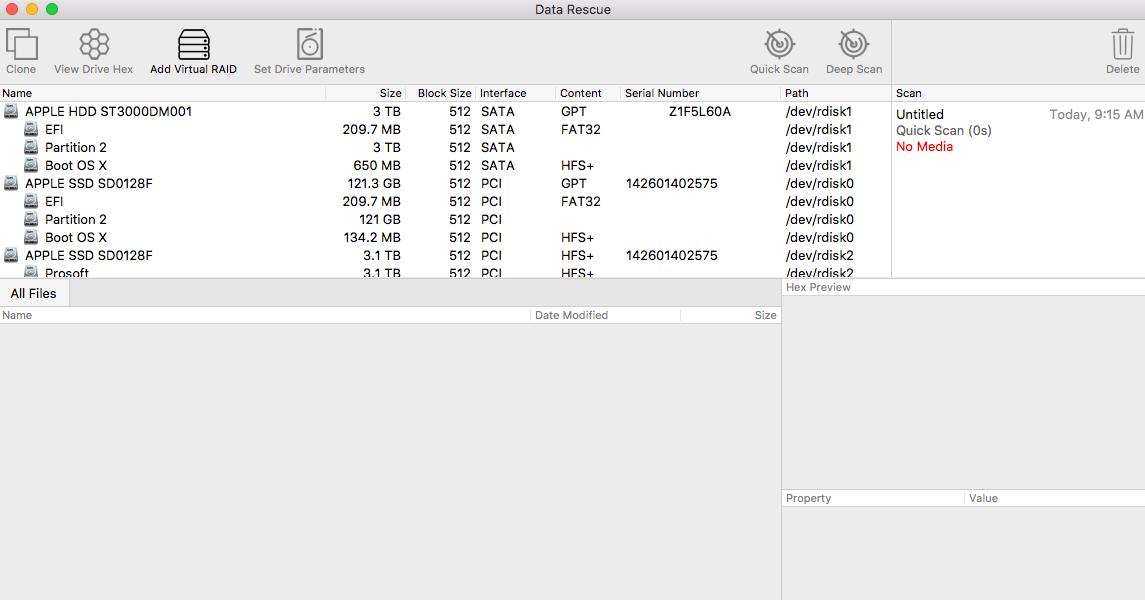Image resolution: width=1145 pixels, height=600 pixels.
Task: Select the APPLE HDD ST3000DM001 drive
Action: click(108, 112)
